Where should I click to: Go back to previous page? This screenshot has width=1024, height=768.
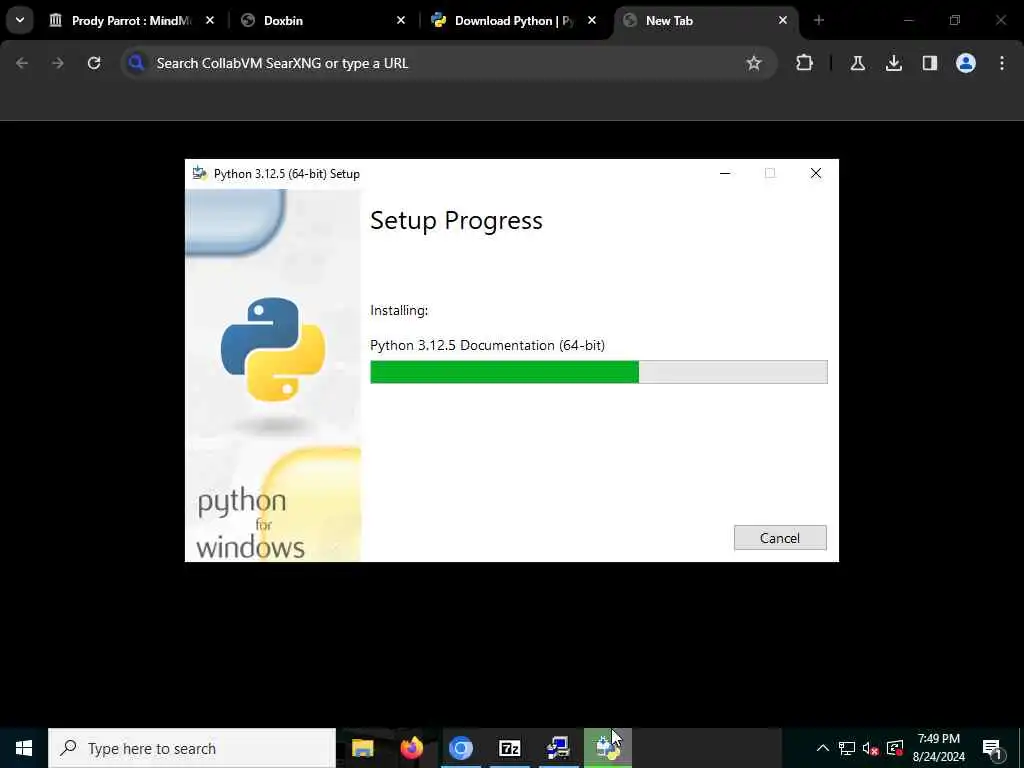coord(22,63)
